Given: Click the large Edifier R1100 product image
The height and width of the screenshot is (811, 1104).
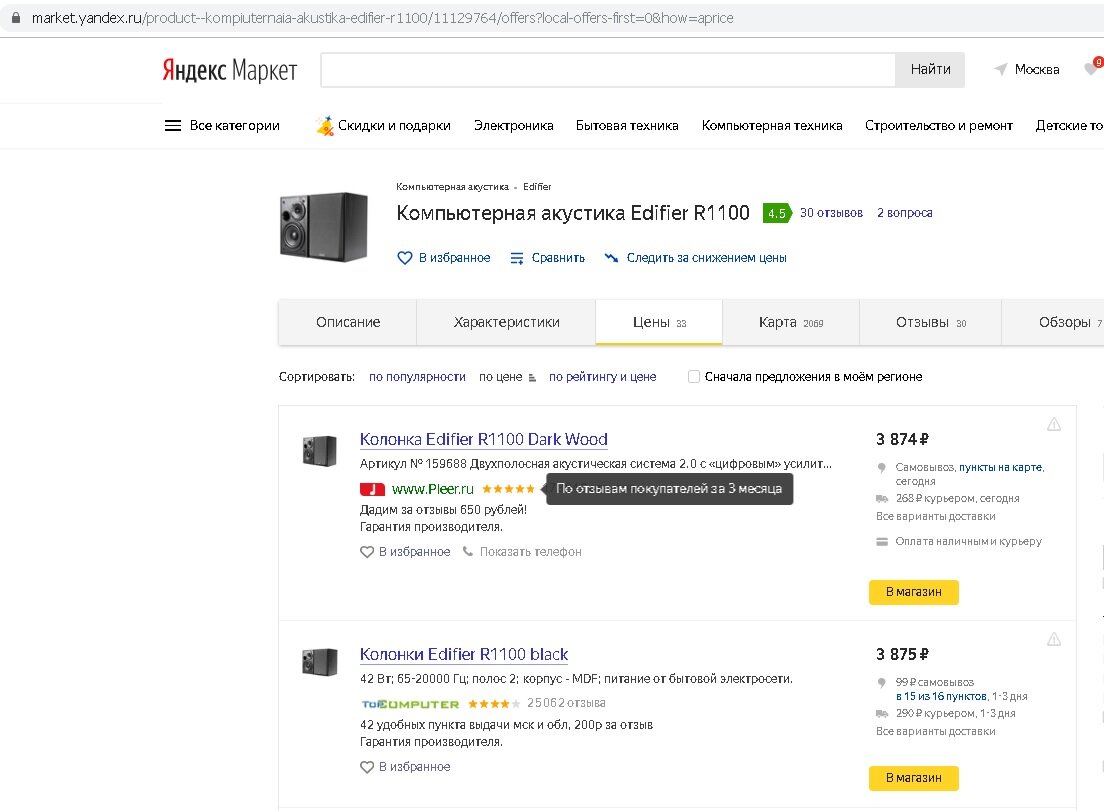Looking at the screenshot, I should [324, 227].
